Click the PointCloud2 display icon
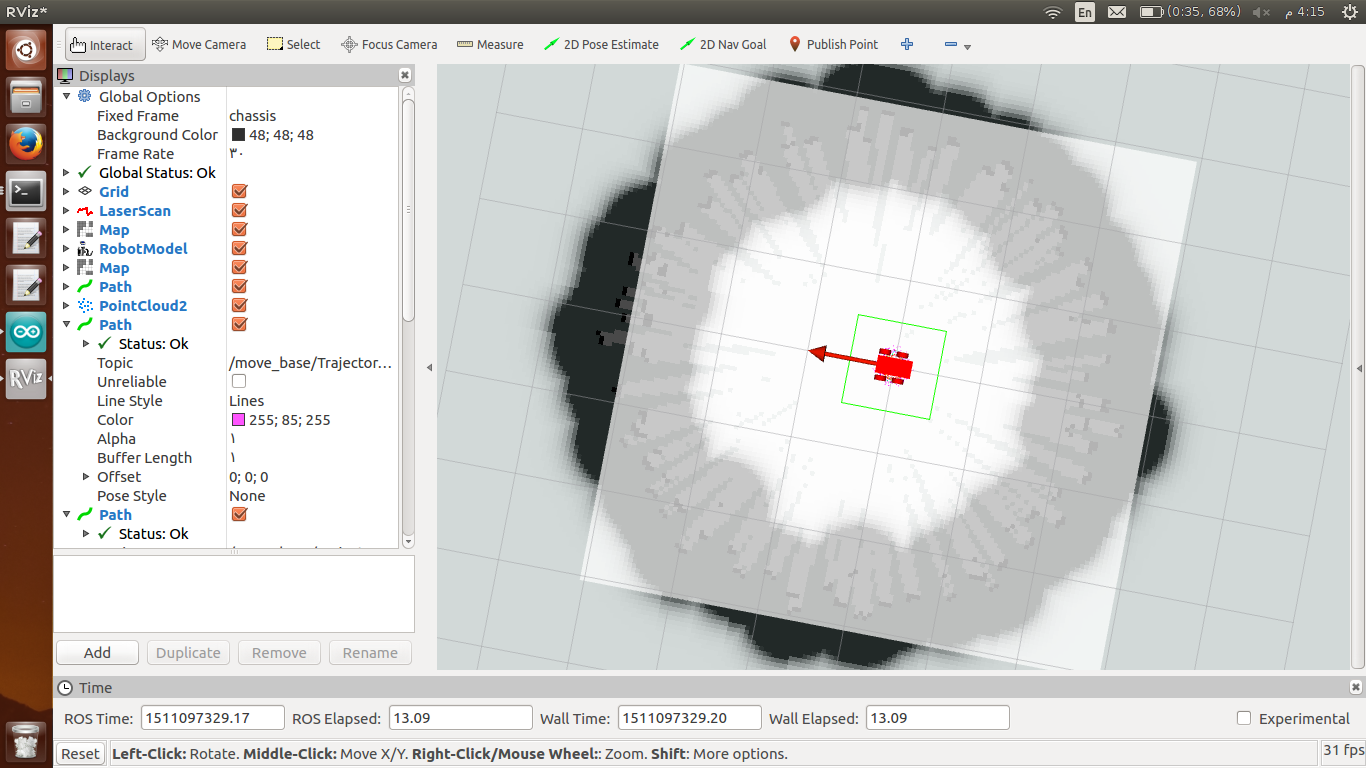Viewport: 1366px width, 768px height. 85,305
